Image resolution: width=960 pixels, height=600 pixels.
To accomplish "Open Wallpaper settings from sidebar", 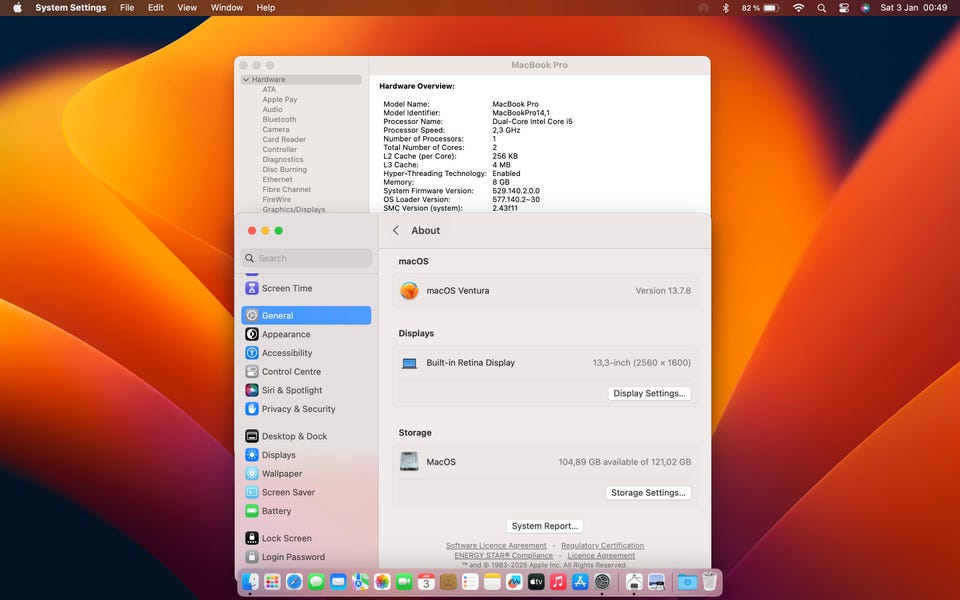I will point(282,474).
